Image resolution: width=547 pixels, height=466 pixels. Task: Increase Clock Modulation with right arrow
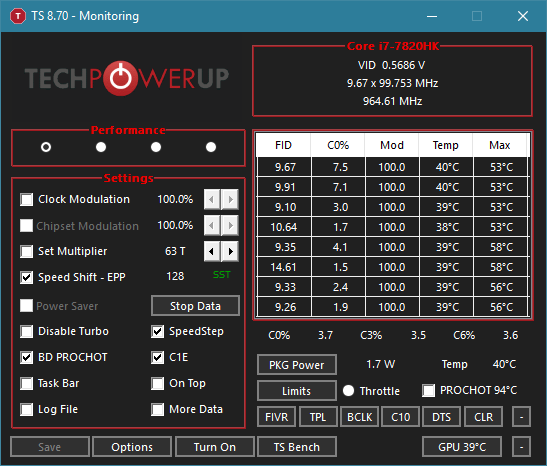(230, 200)
